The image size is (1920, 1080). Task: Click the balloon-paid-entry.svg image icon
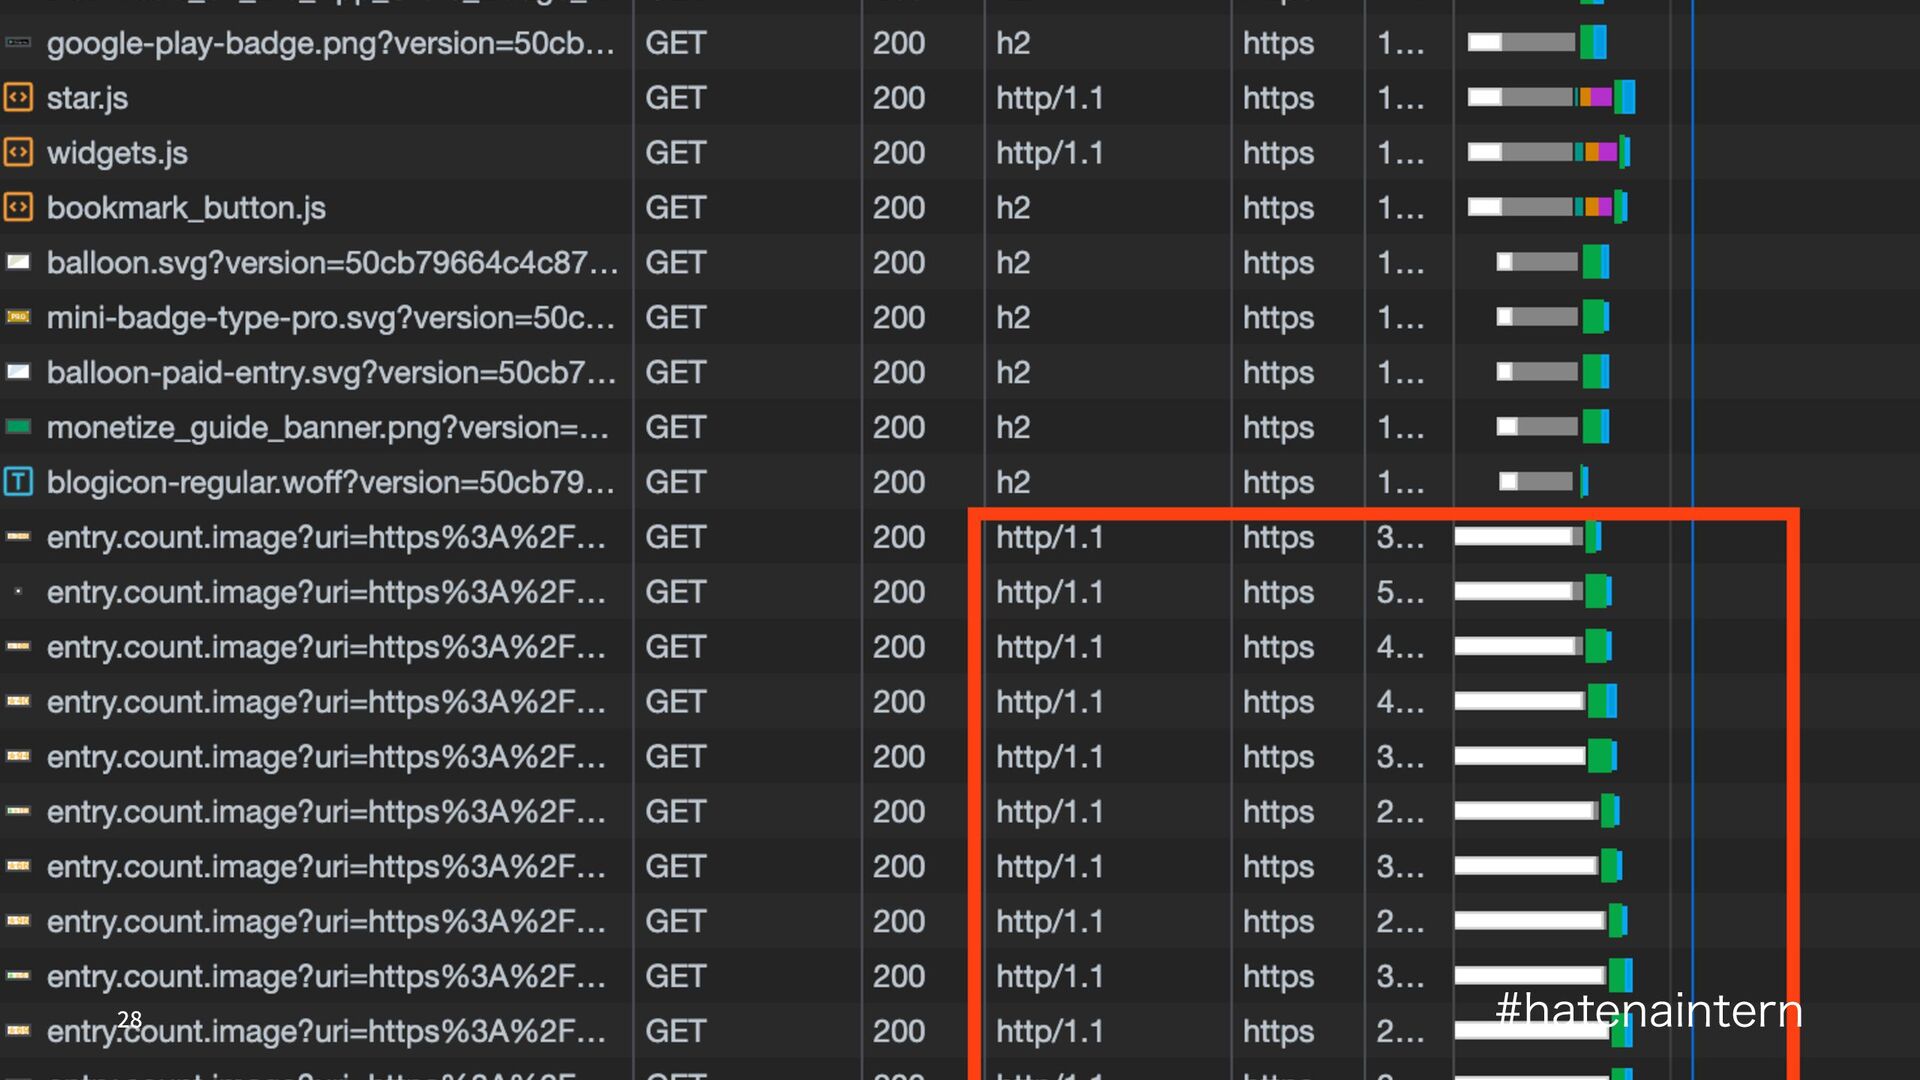[18, 372]
